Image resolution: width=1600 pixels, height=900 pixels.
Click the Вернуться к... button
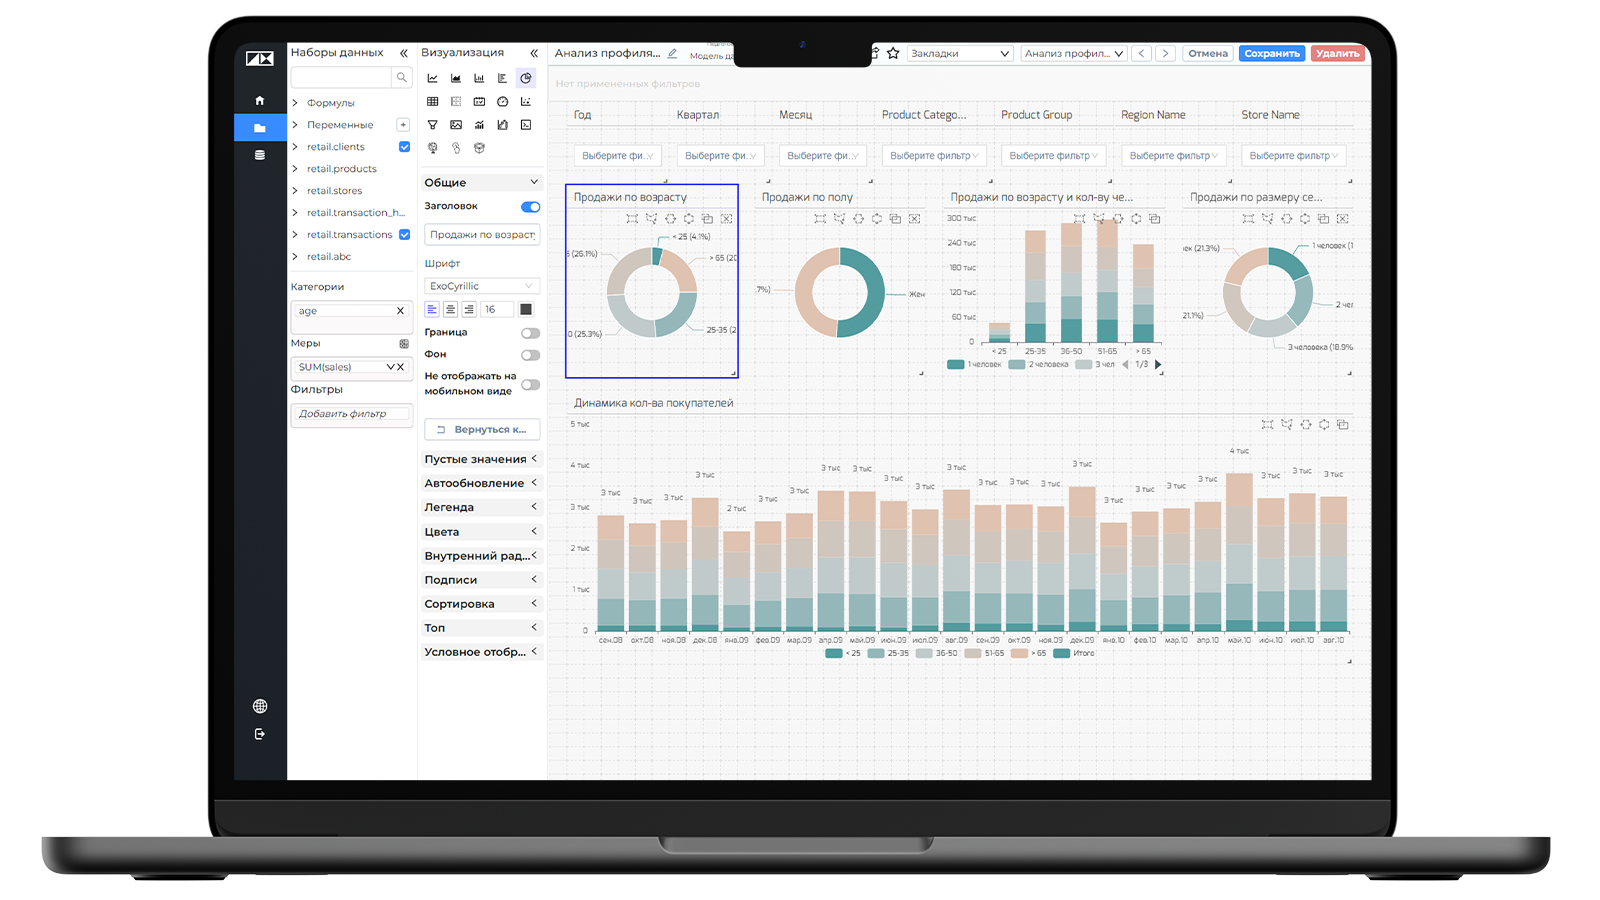tap(482, 429)
